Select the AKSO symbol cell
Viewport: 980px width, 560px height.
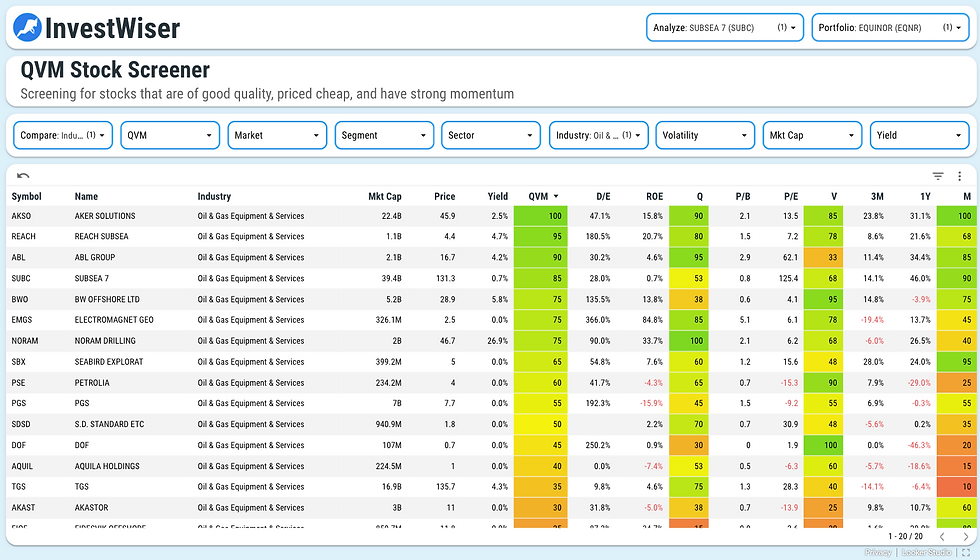tap(21, 216)
